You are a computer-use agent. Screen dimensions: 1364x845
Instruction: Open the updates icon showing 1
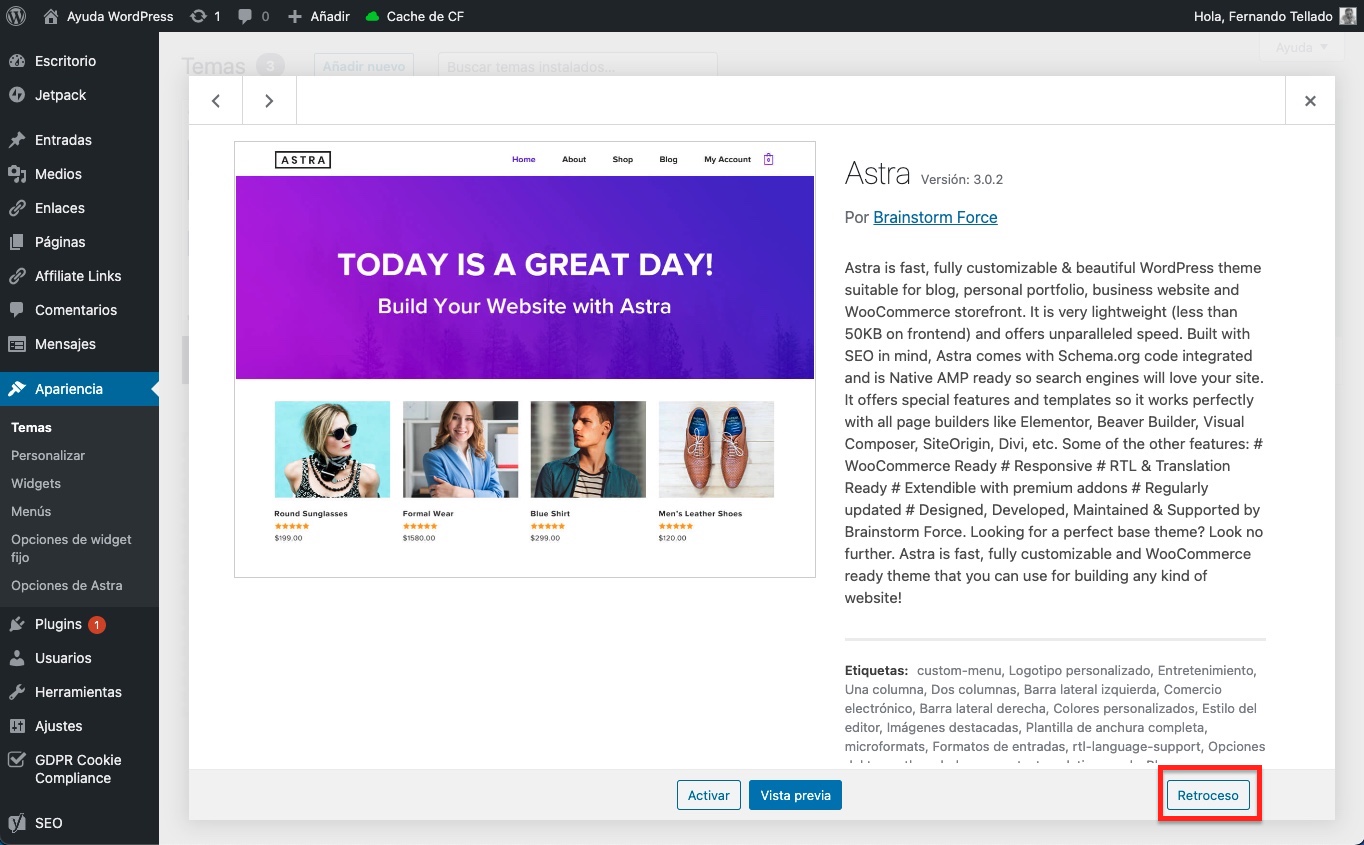click(198, 16)
